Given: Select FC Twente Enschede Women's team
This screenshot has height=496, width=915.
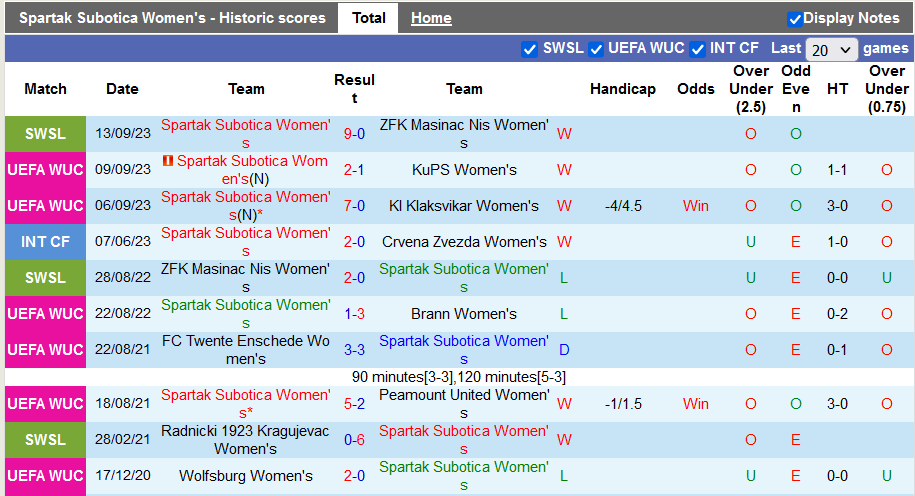Looking at the screenshot, I should [246, 350].
